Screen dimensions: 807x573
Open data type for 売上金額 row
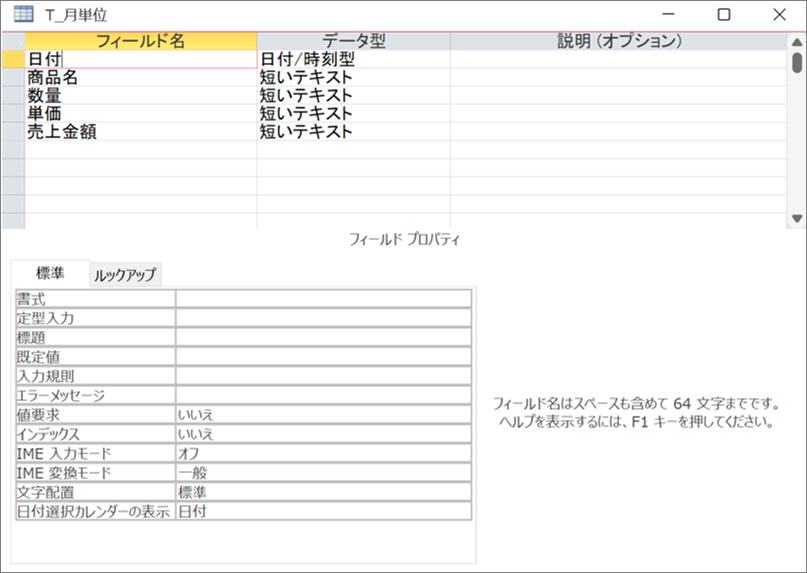354,131
